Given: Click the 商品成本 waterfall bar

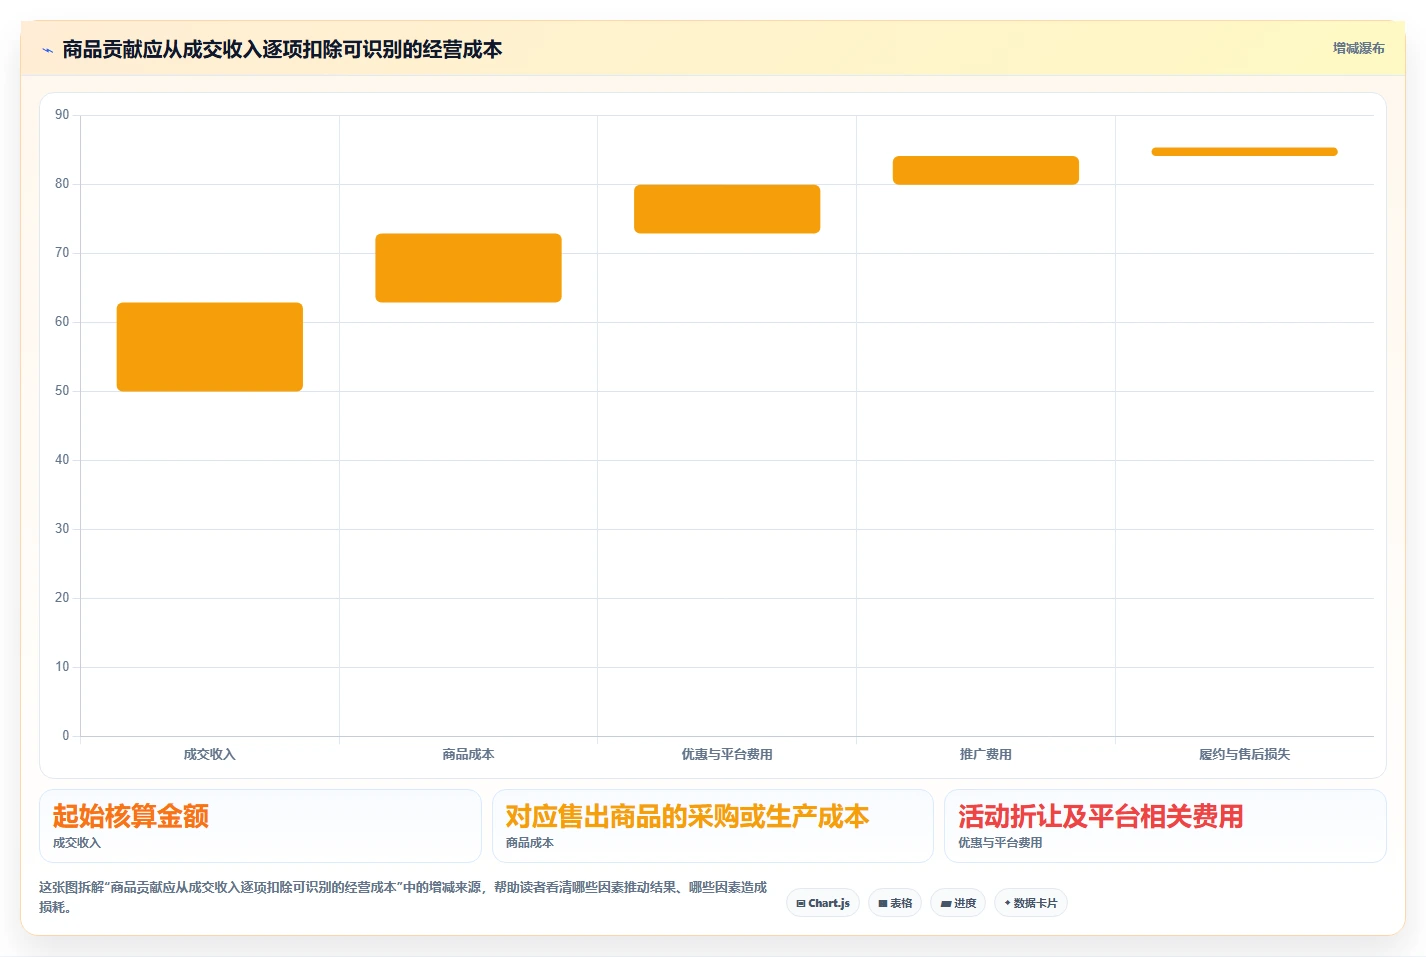Looking at the screenshot, I should 468,268.
